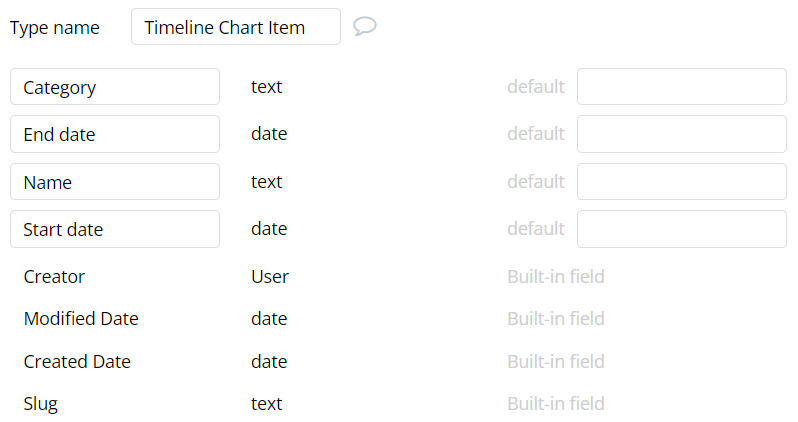Click Category's default value input
The image size is (798, 422).
(681, 87)
